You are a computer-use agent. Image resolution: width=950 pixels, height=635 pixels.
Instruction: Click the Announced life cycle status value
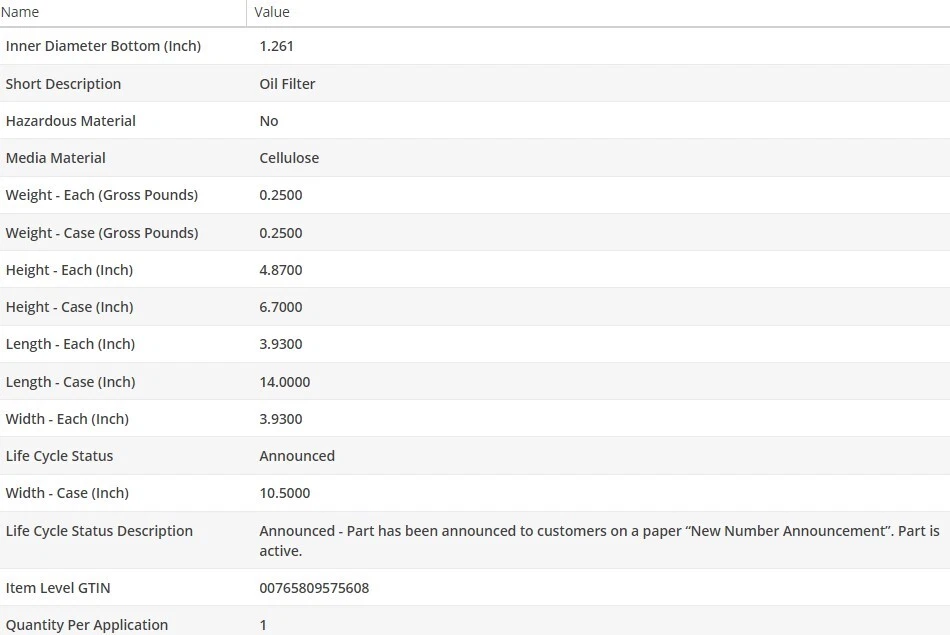[x=297, y=456]
